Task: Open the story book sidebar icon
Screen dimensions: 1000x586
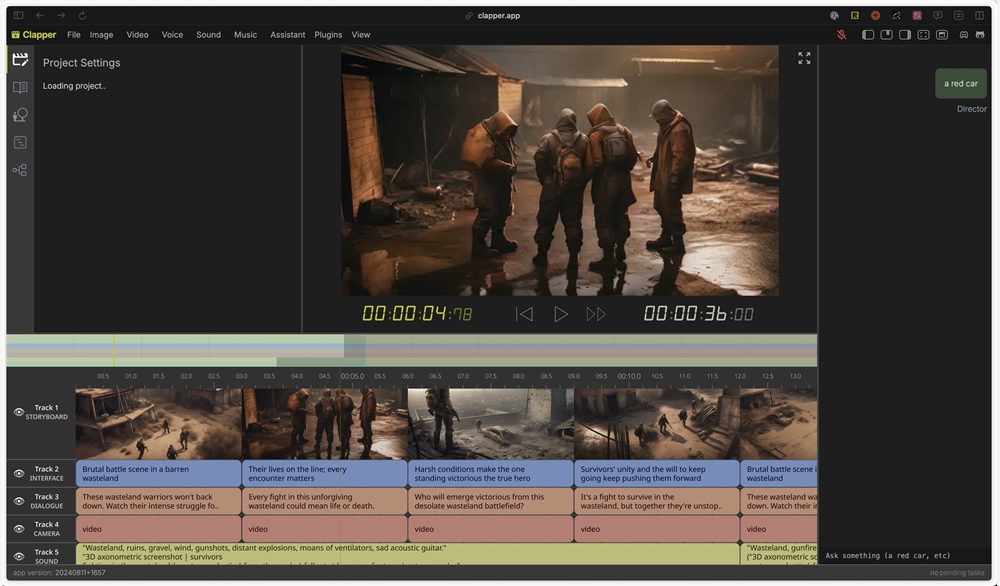Action: coord(20,88)
